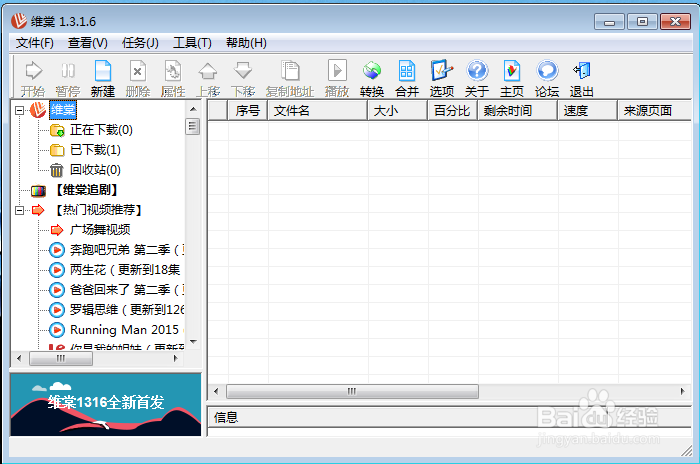This screenshot has height=464, width=700.
Task: Sort by the 文件名 column header
Action: pyautogui.click(x=317, y=110)
